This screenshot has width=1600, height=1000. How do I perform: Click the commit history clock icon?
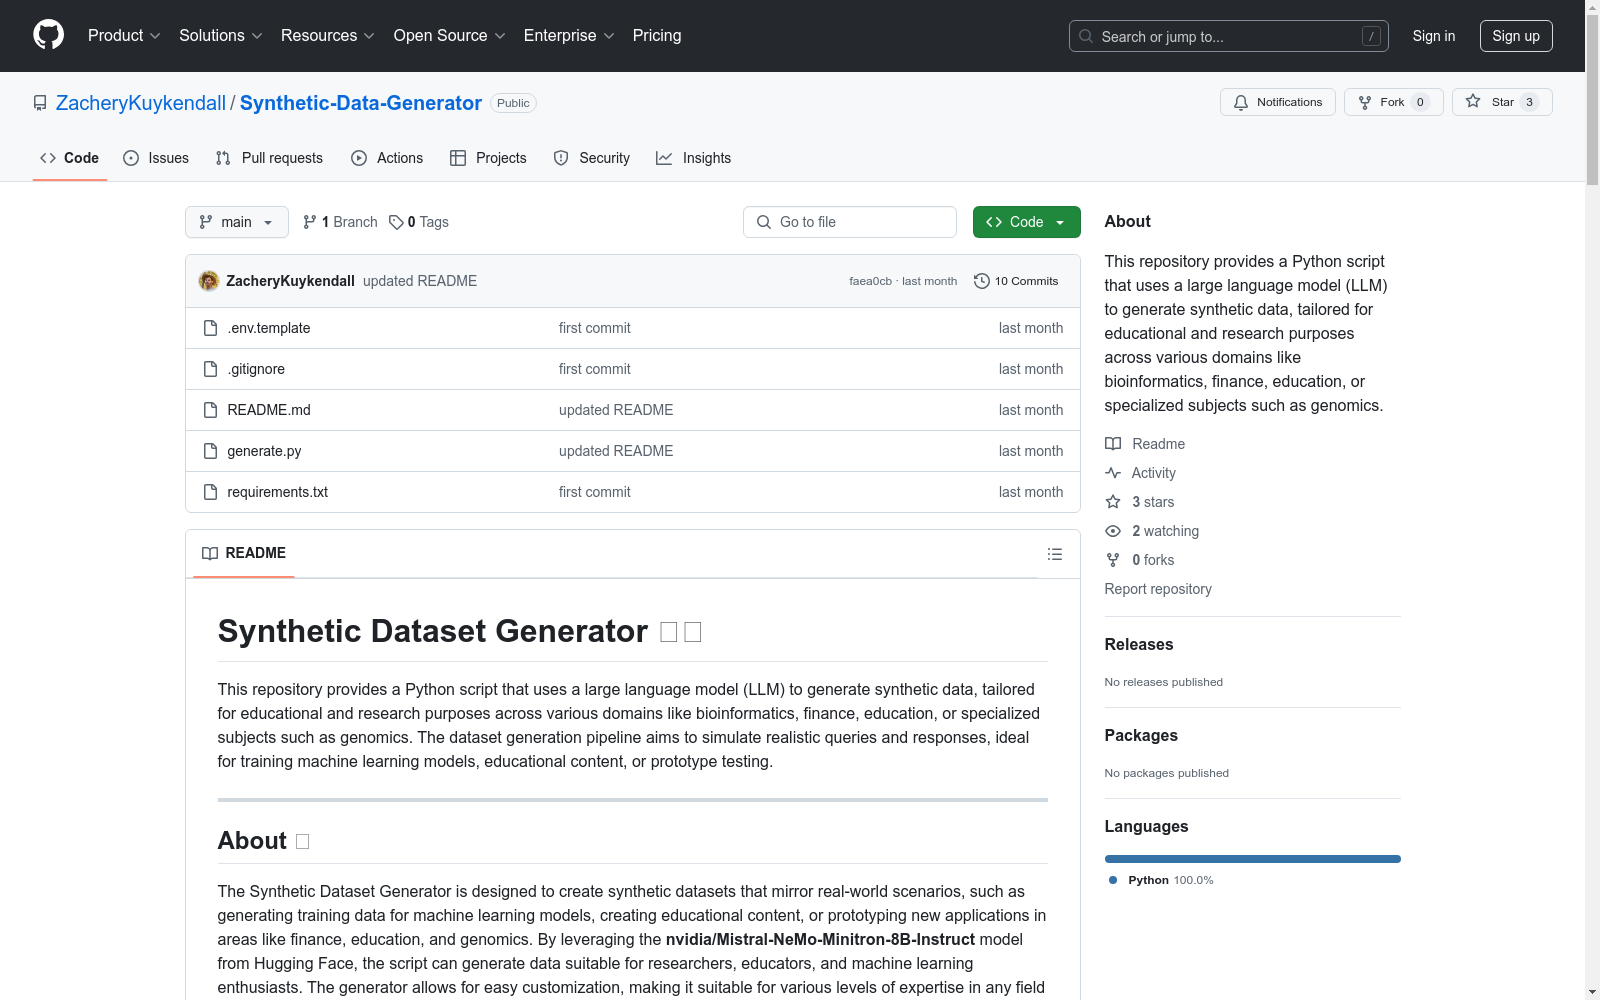(982, 281)
